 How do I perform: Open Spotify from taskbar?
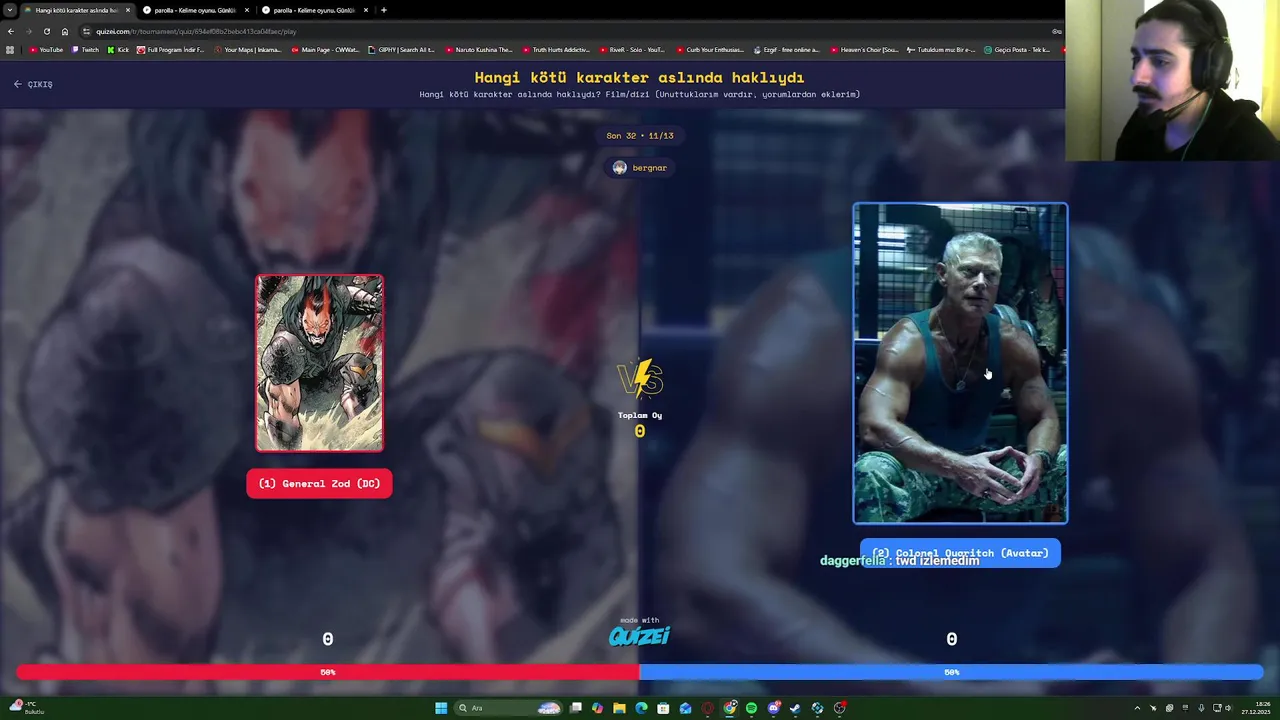pos(751,708)
